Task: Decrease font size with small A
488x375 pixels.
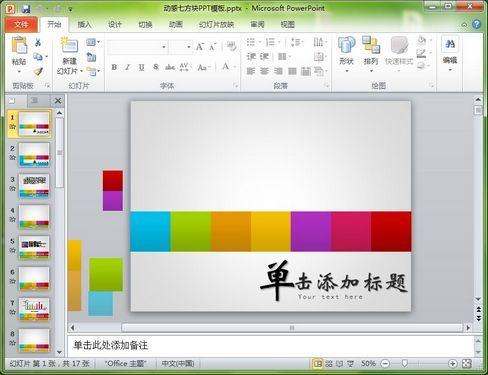Action: click(x=213, y=47)
